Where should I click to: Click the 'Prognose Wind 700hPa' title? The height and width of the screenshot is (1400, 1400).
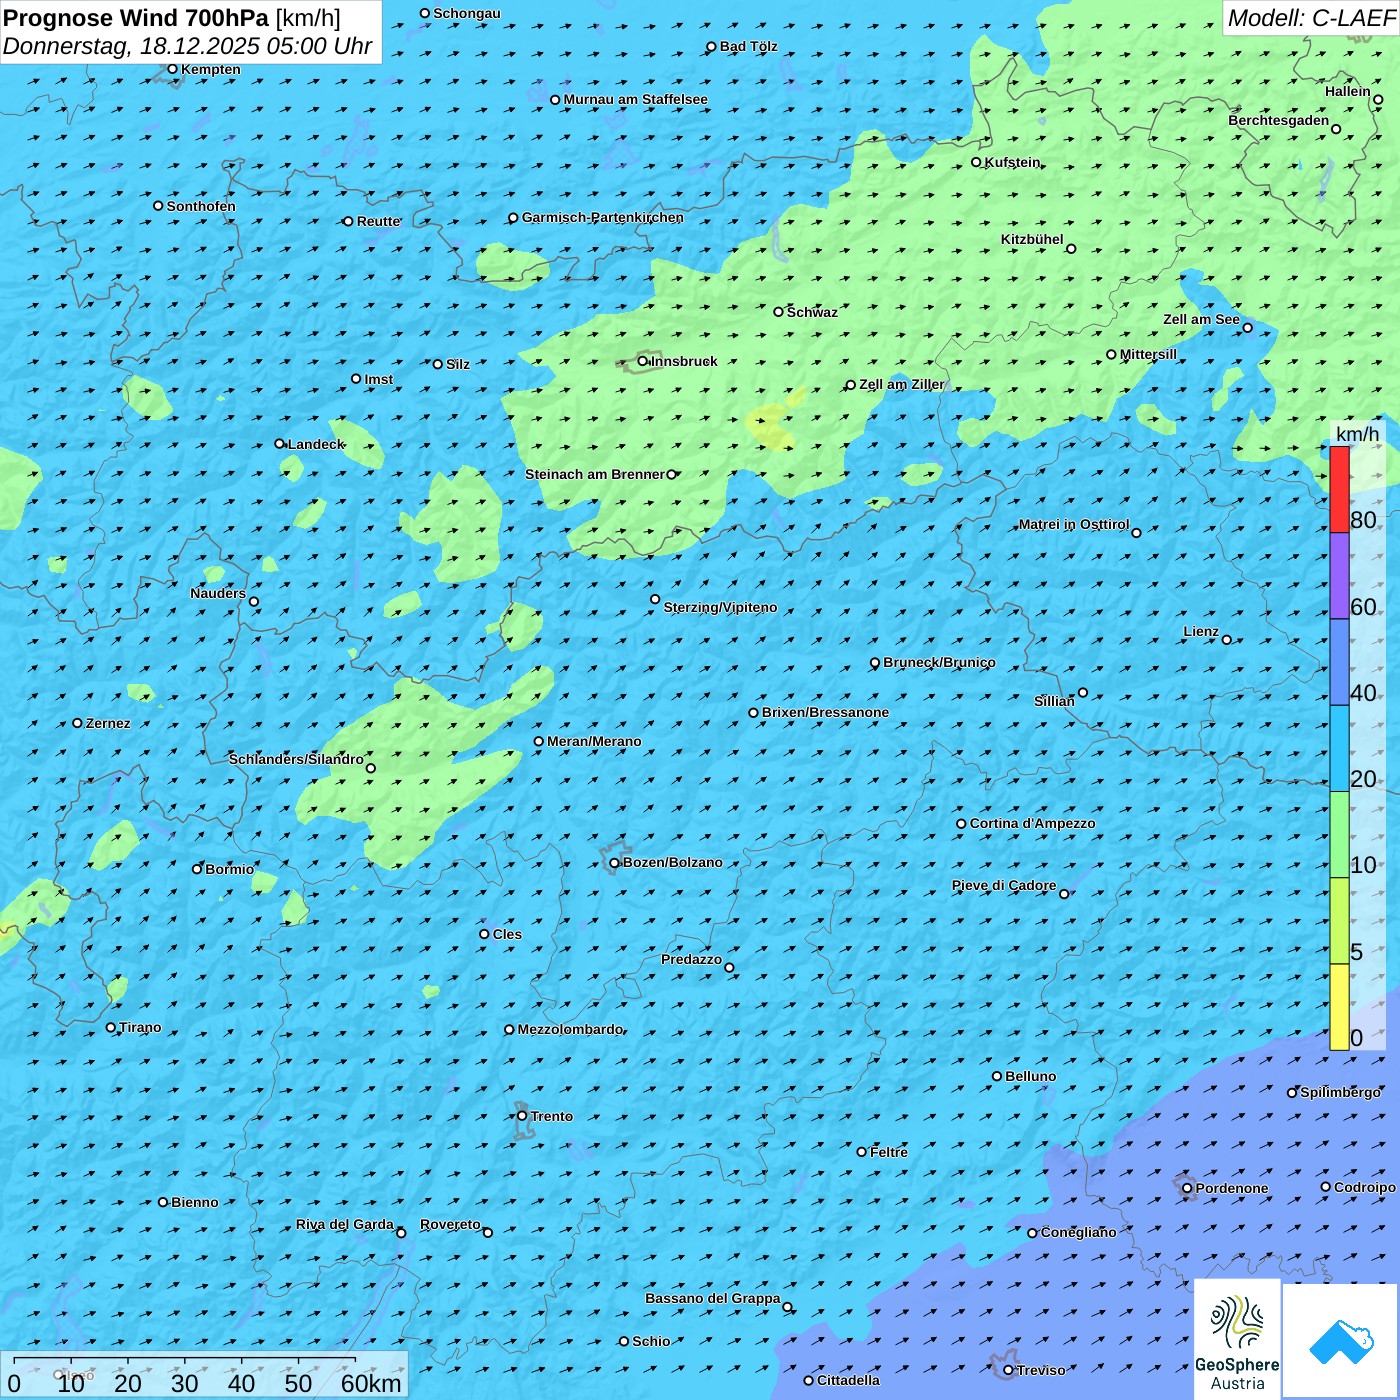point(137,18)
